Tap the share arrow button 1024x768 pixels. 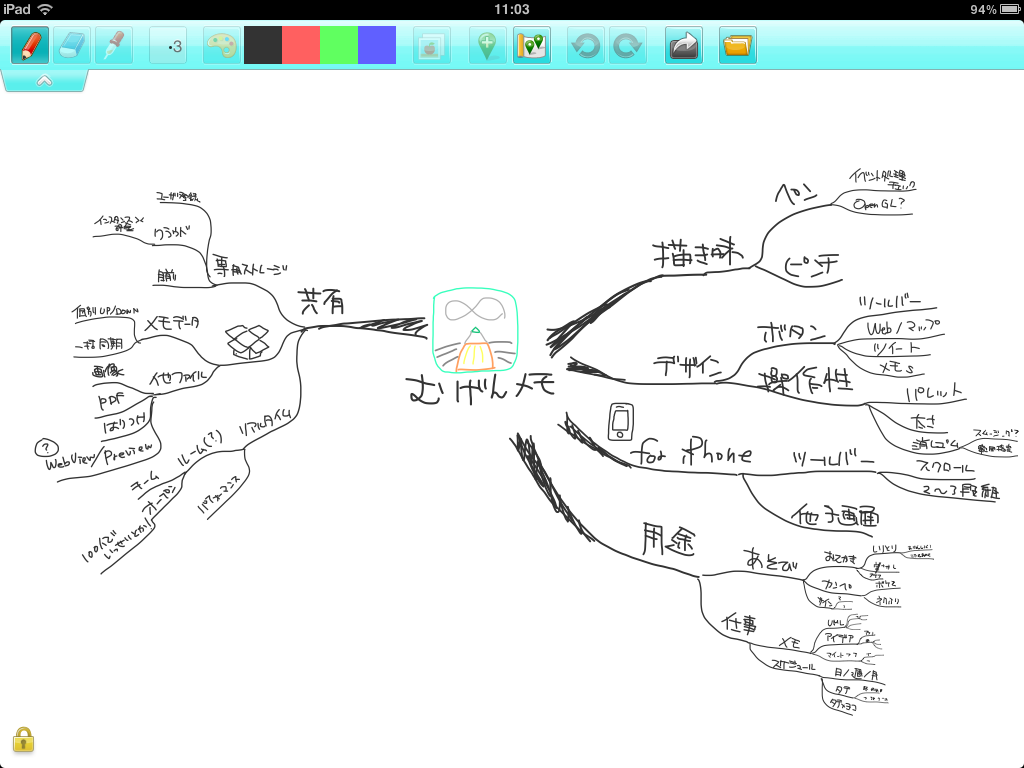pos(684,46)
